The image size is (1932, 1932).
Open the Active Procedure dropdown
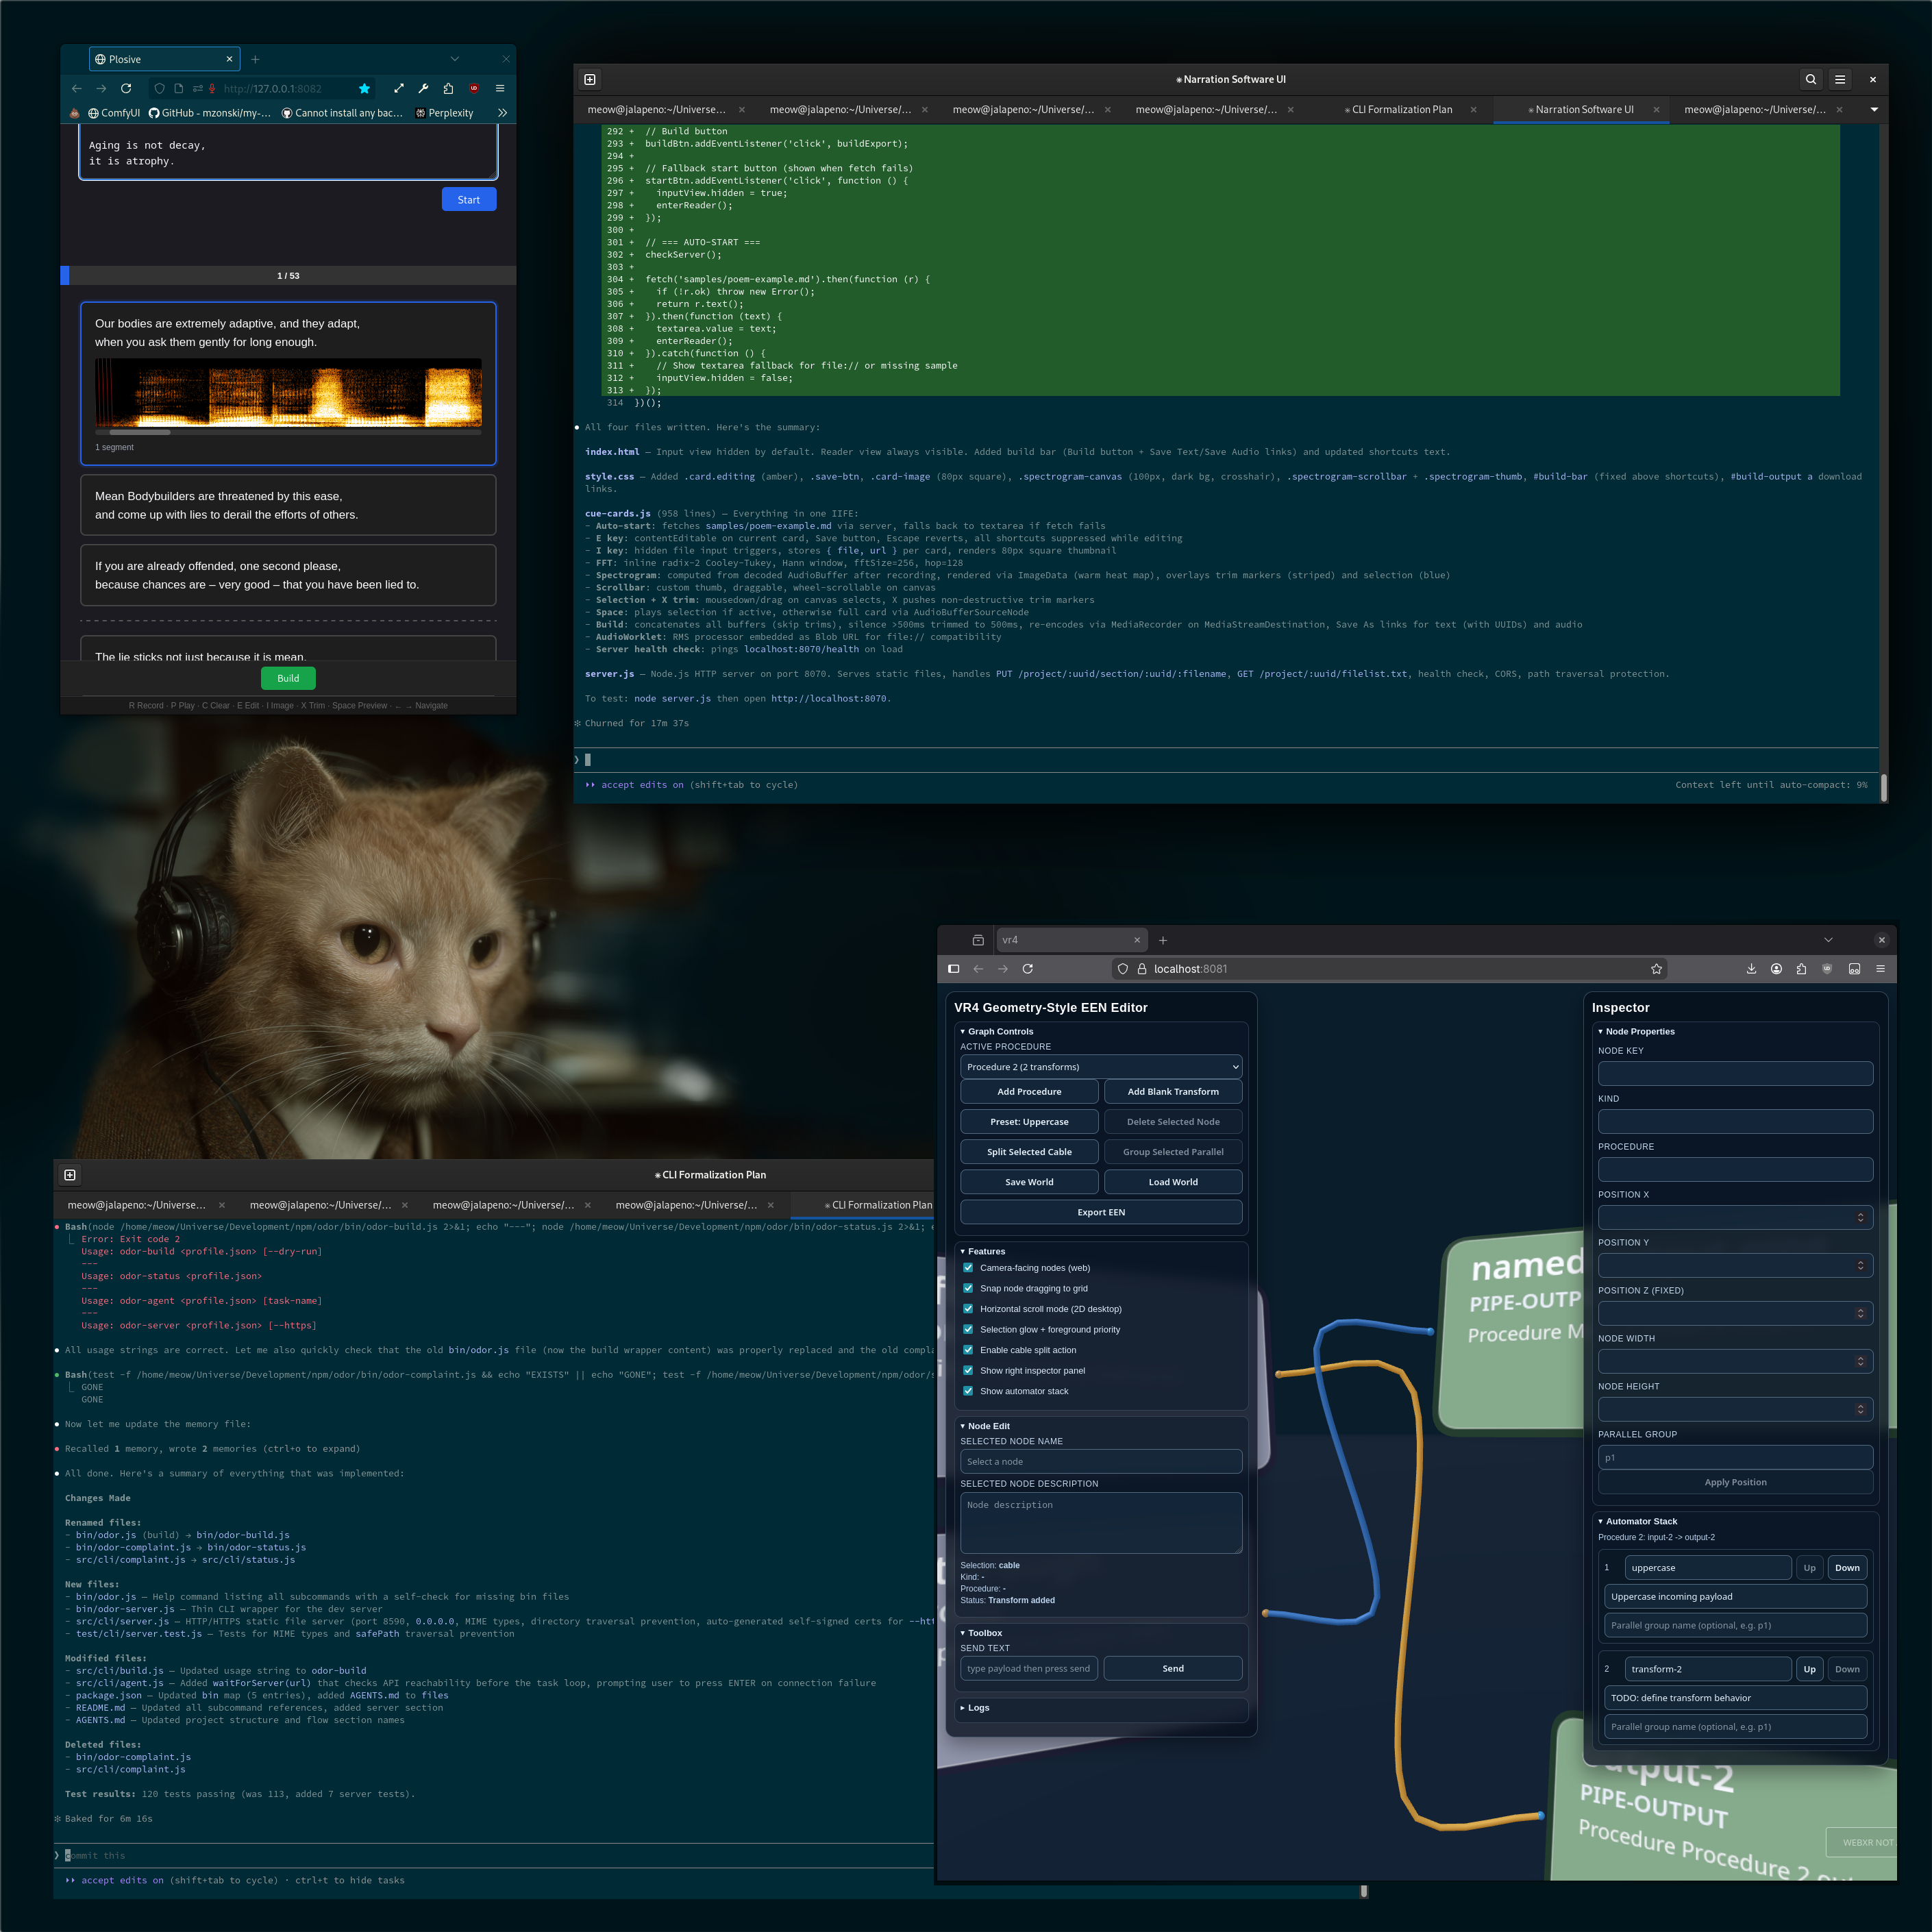[x=1101, y=1067]
